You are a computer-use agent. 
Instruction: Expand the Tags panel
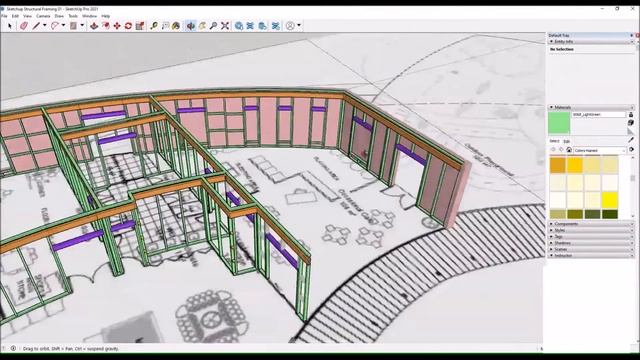click(551, 237)
